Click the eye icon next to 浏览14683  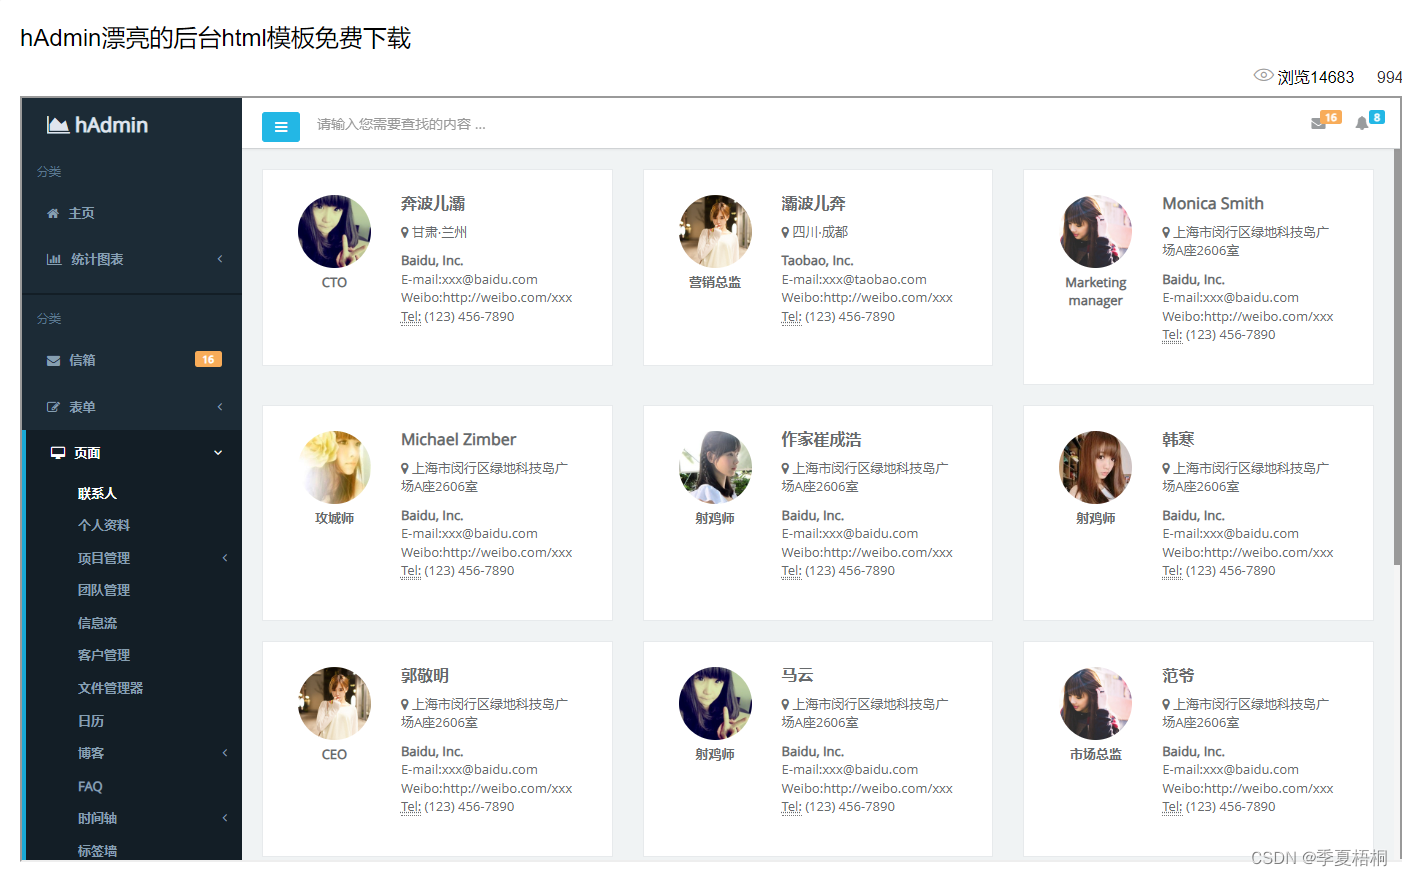[x=1263, y=77]
